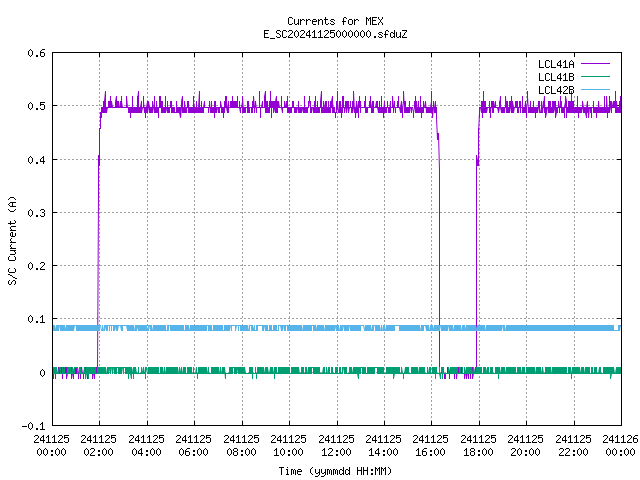Click the LCL41A legend label
The height and width of the screenshot is (480, 640).
[556, 64]
